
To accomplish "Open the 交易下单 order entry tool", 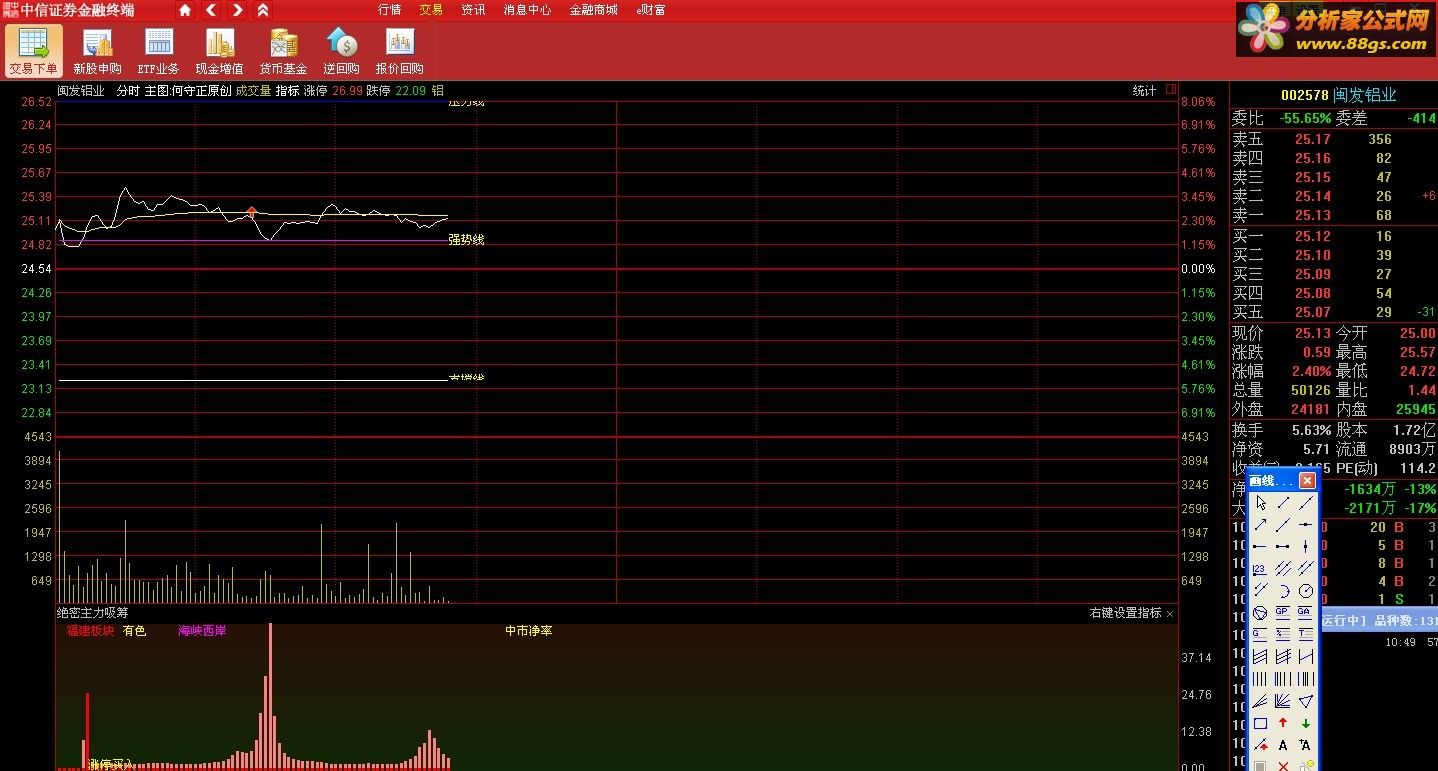I will coord(33,50).
